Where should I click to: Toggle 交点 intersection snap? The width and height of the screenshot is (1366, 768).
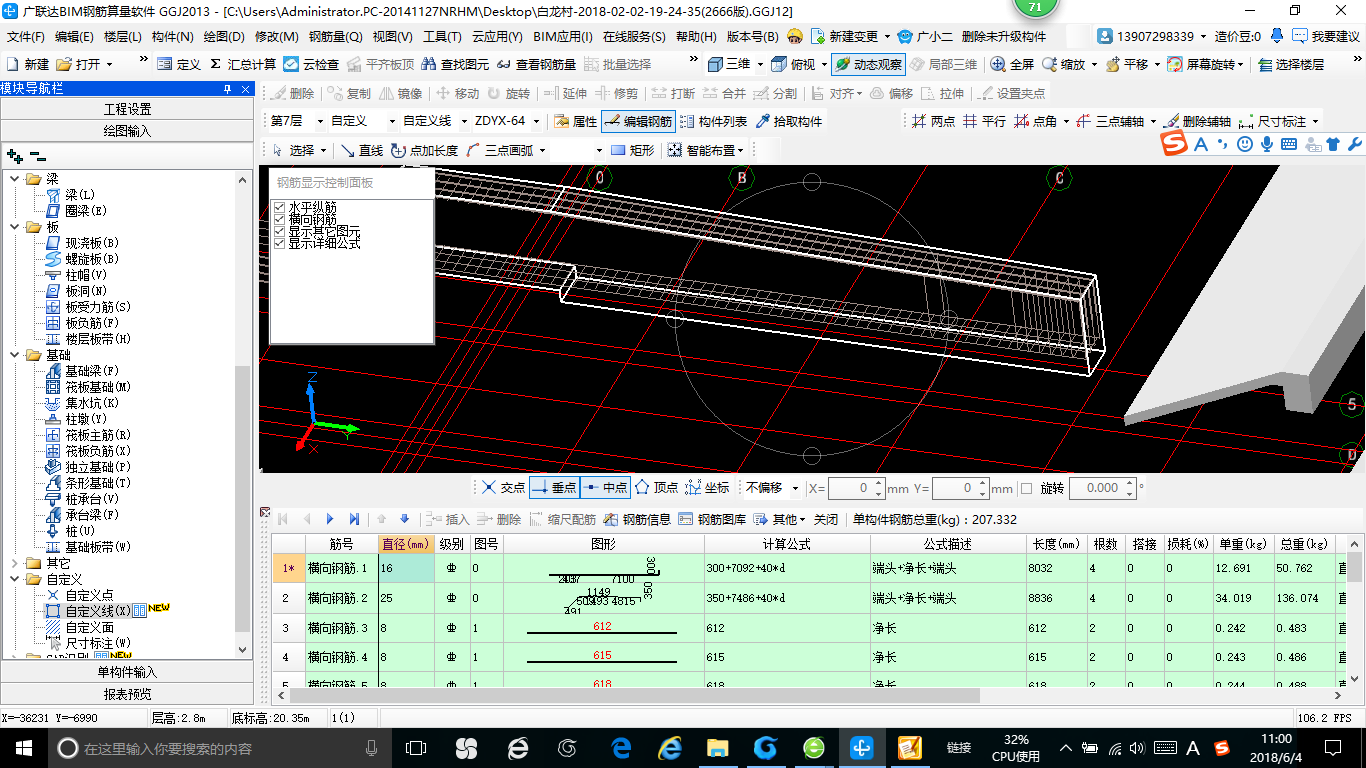[x=502, y=488]
